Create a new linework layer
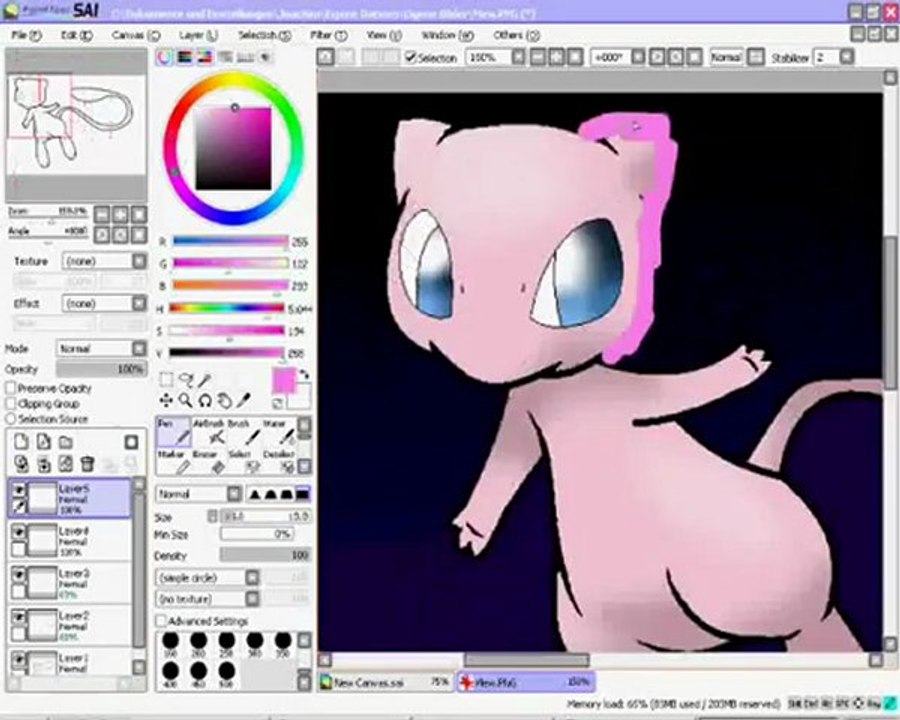 click(x=44, y=442)
